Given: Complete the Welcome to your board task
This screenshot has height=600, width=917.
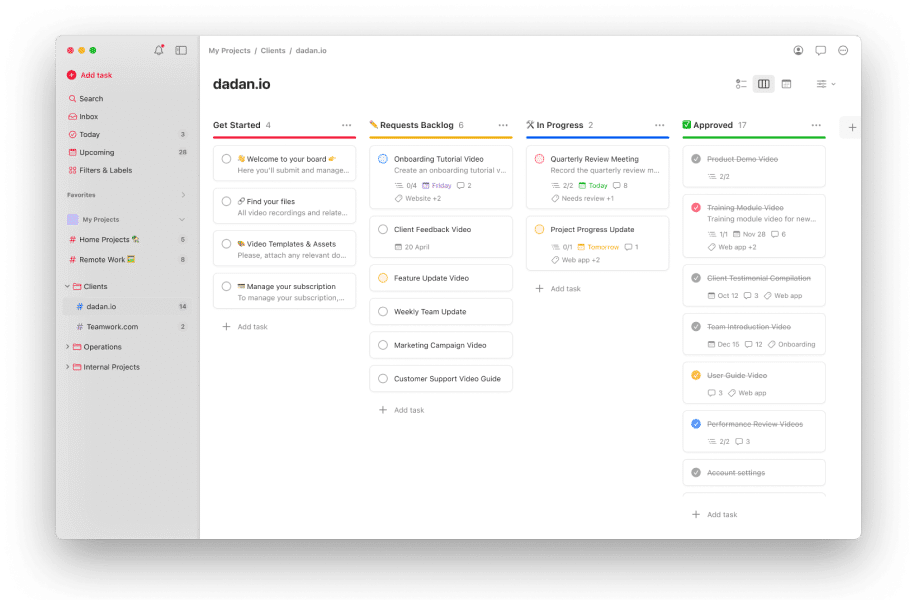Looking at the screenshot, I should point(226,159).
